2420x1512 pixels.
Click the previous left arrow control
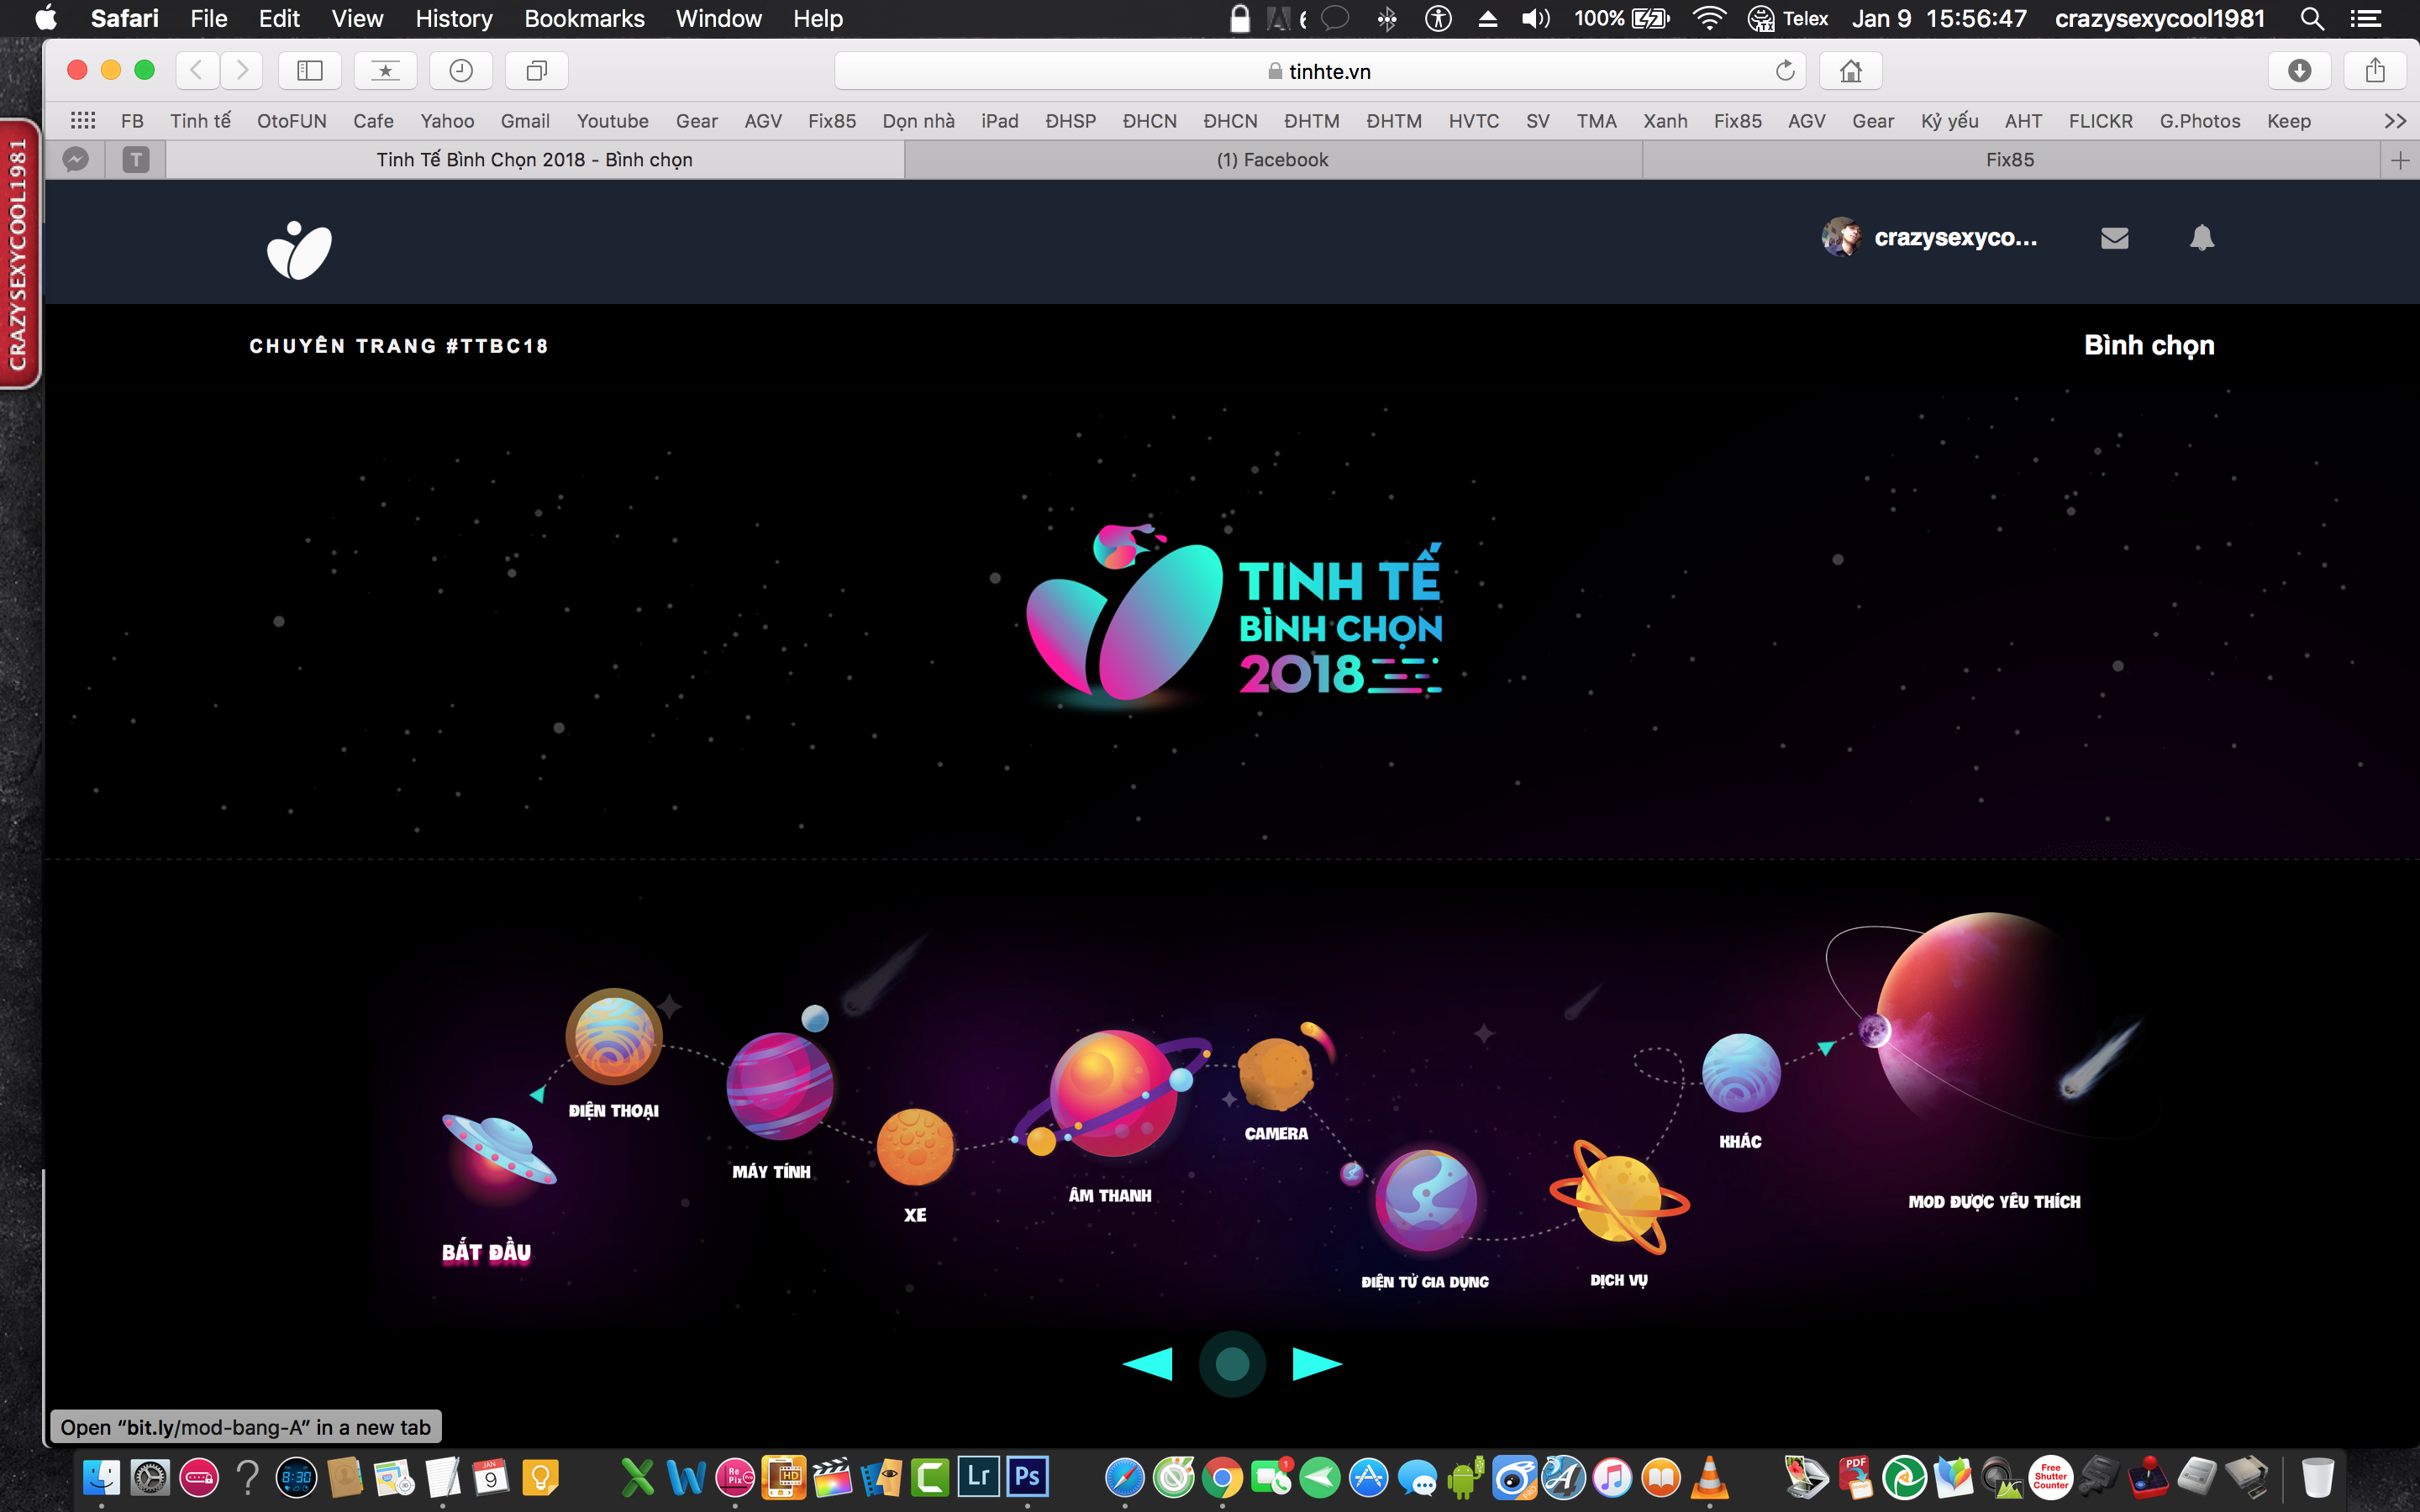[1147, 1364]
